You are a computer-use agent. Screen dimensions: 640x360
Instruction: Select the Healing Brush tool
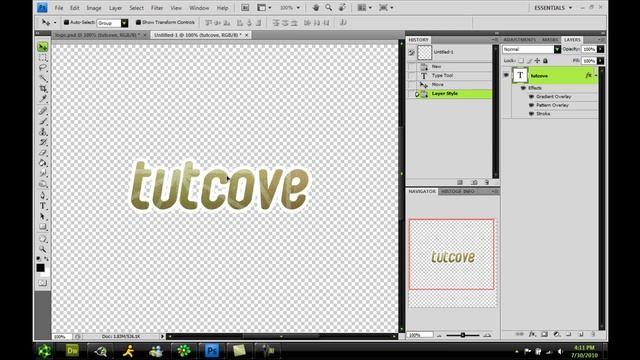(42, 111)
